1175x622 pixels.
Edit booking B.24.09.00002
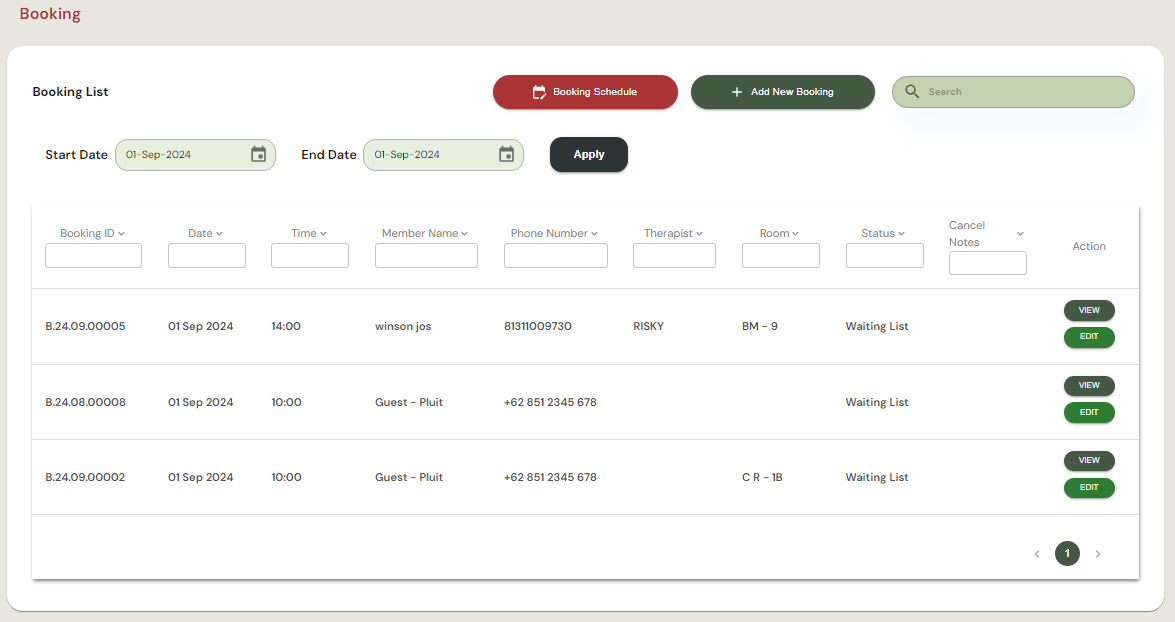tap(1089, 488)
